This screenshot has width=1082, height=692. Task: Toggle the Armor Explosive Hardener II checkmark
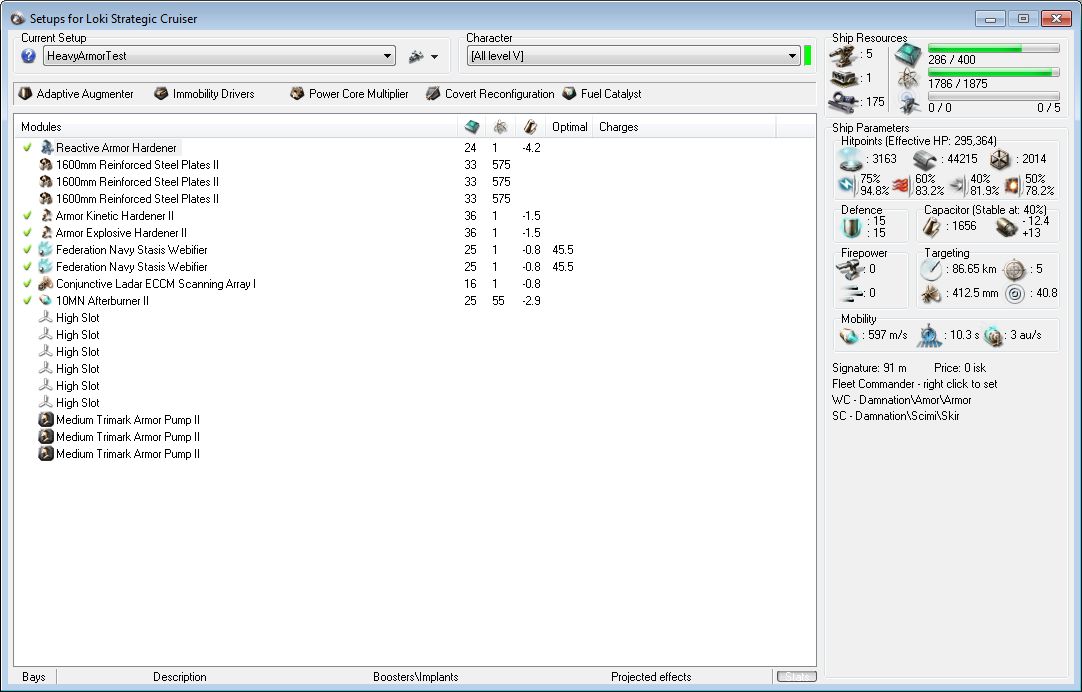(x=28, y=233)
